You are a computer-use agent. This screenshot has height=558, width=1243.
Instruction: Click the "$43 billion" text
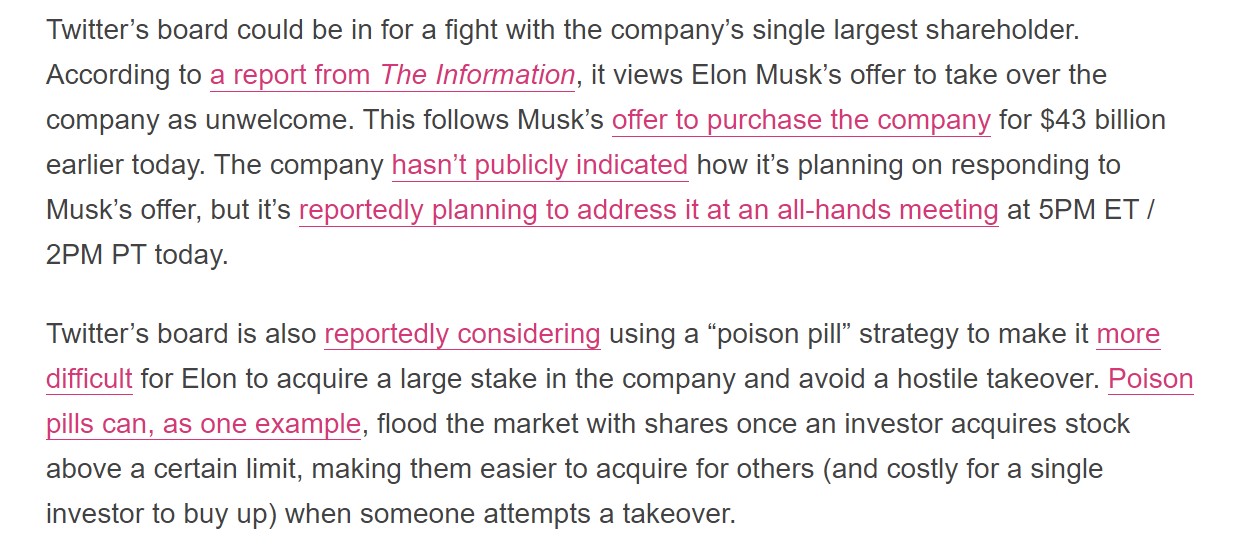click(1103, 120)
